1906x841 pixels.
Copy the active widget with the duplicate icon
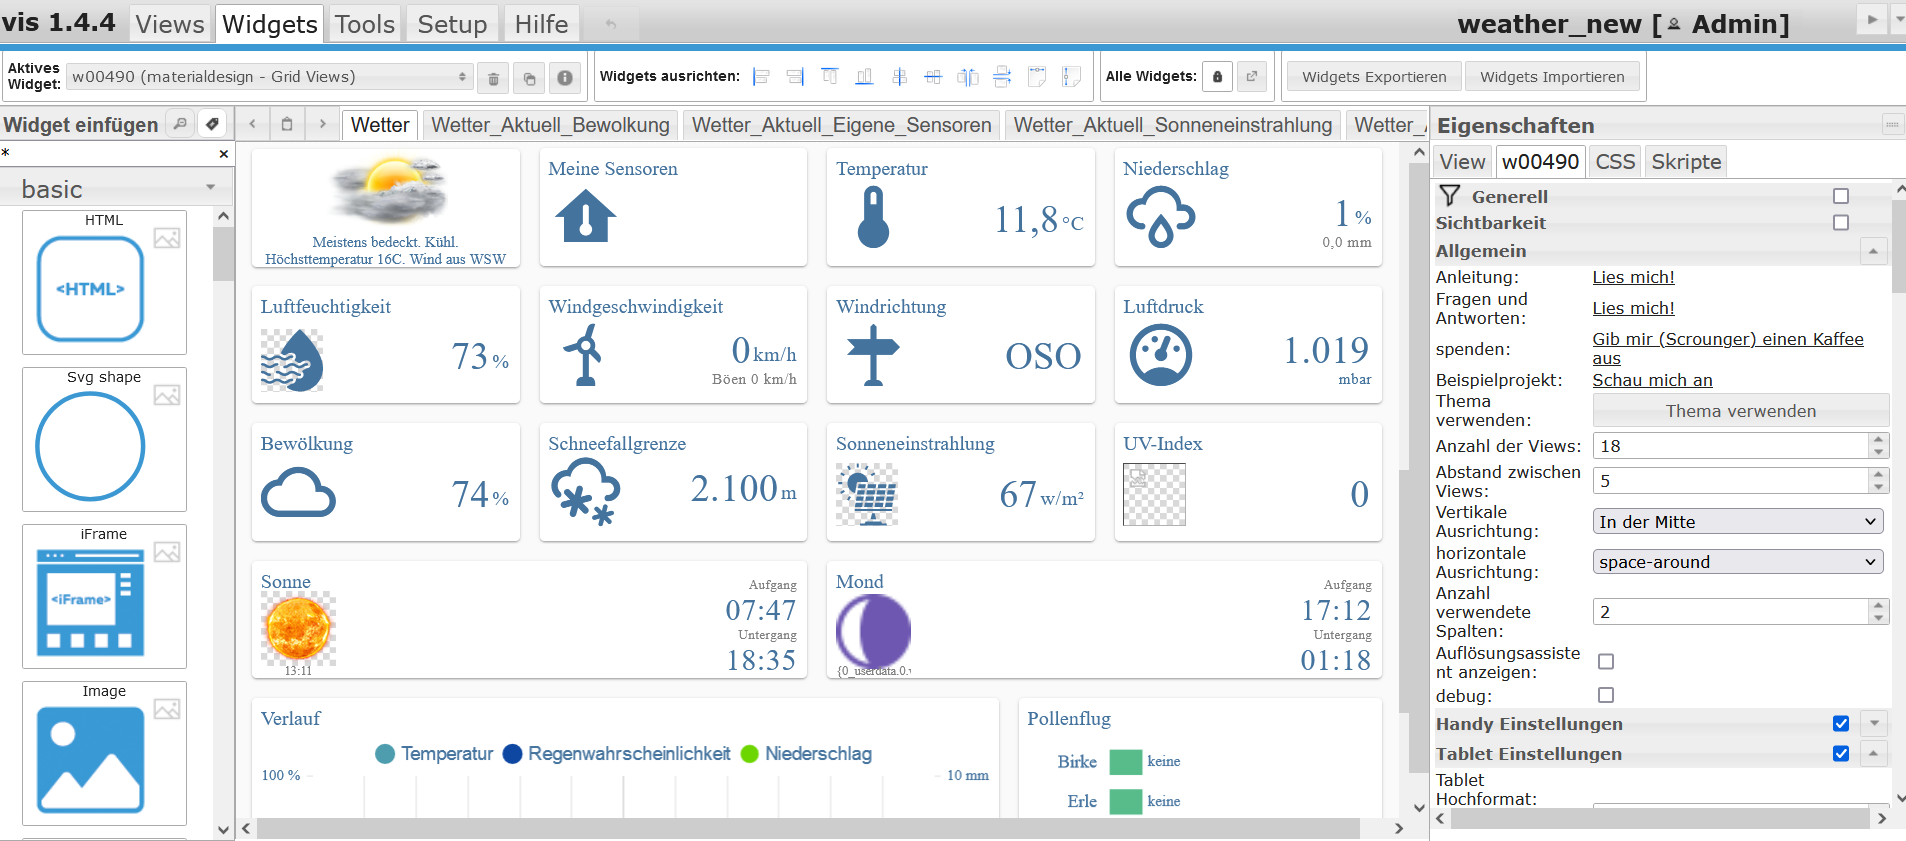pos(529,78)
